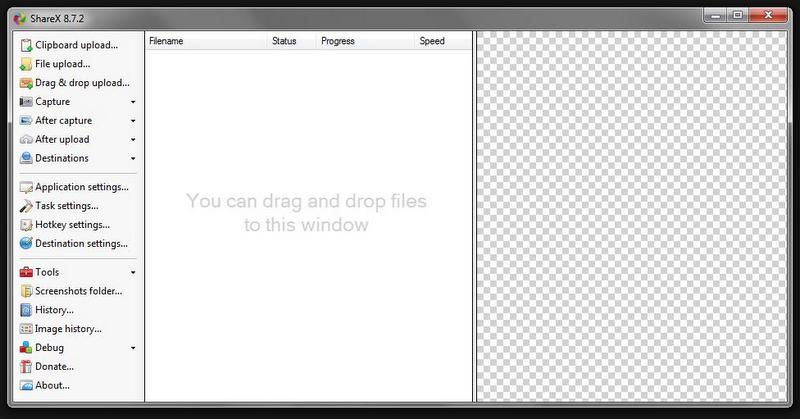Click the Image history icon
Screen dimensions: 800x419
click(x=26, y=329)
